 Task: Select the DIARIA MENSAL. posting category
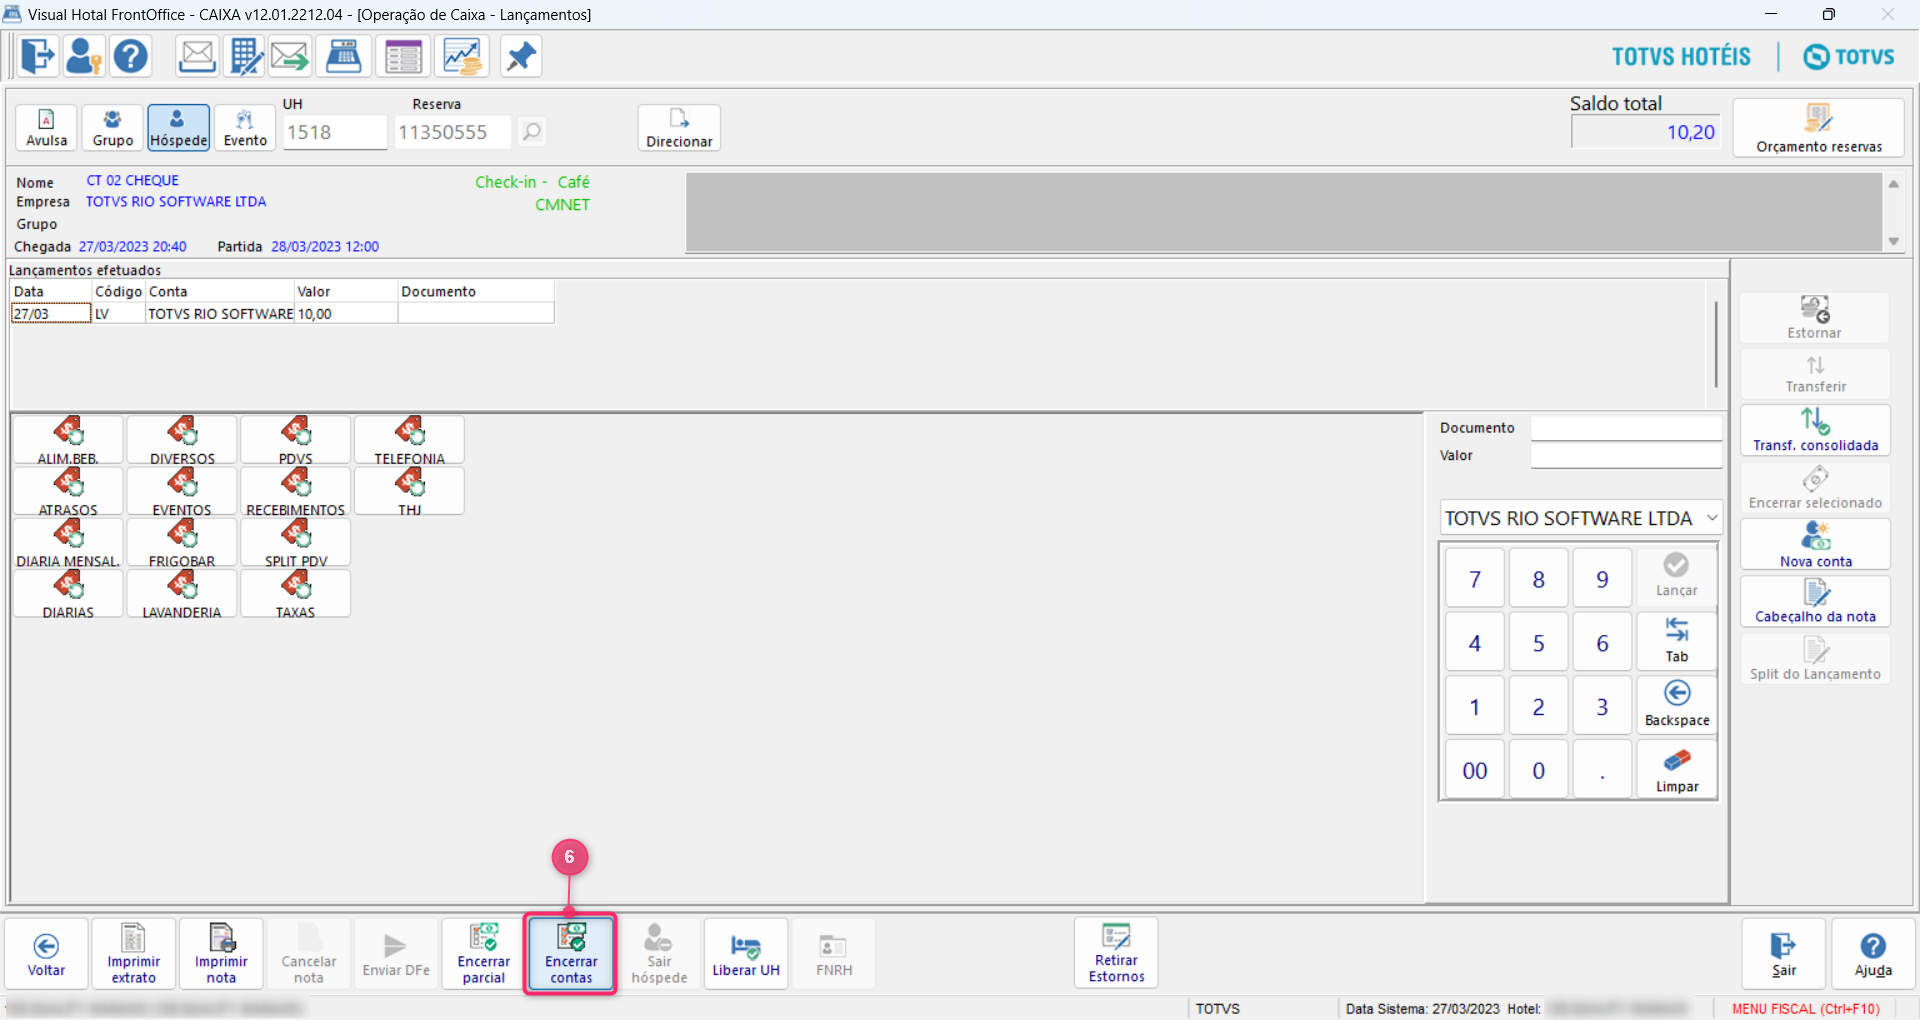(x=68, y=542)
